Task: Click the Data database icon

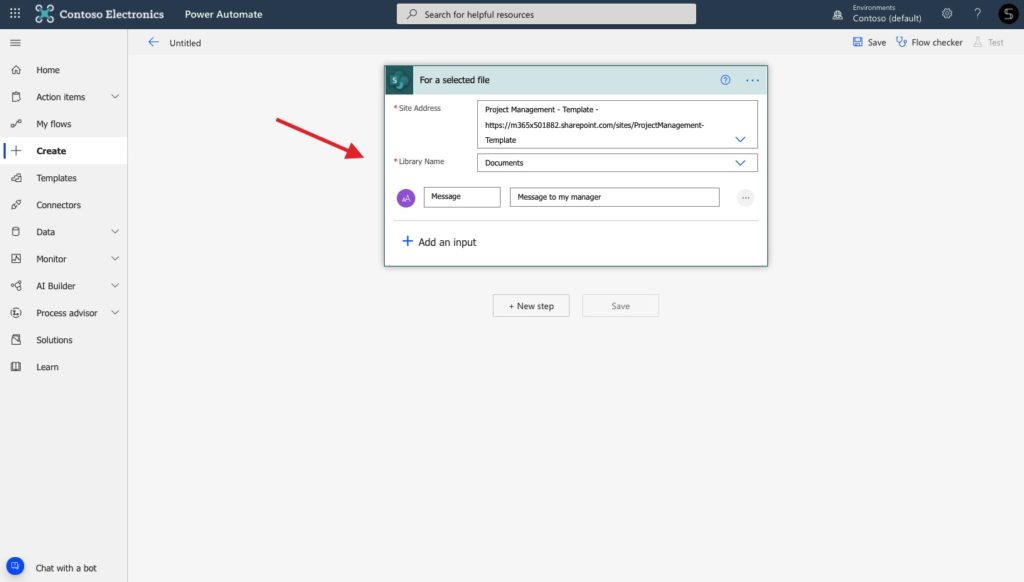Action: tap(16, 232)
